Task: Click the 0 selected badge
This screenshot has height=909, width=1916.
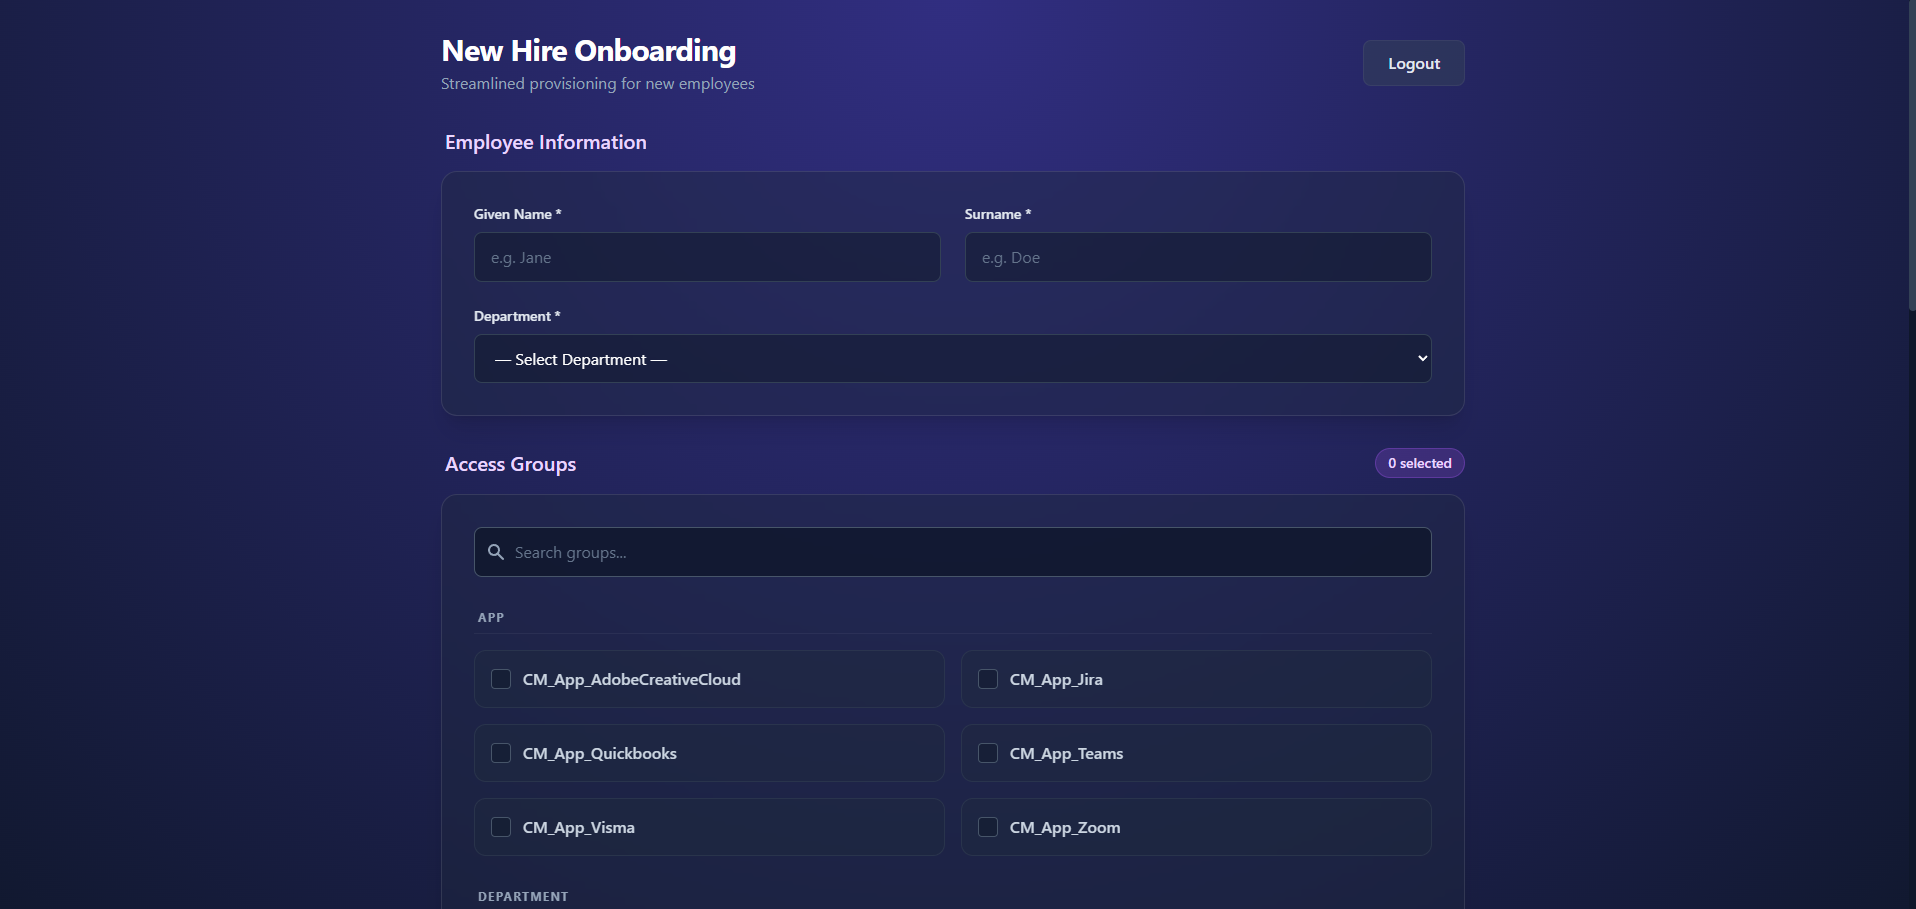Action: 1419,463
